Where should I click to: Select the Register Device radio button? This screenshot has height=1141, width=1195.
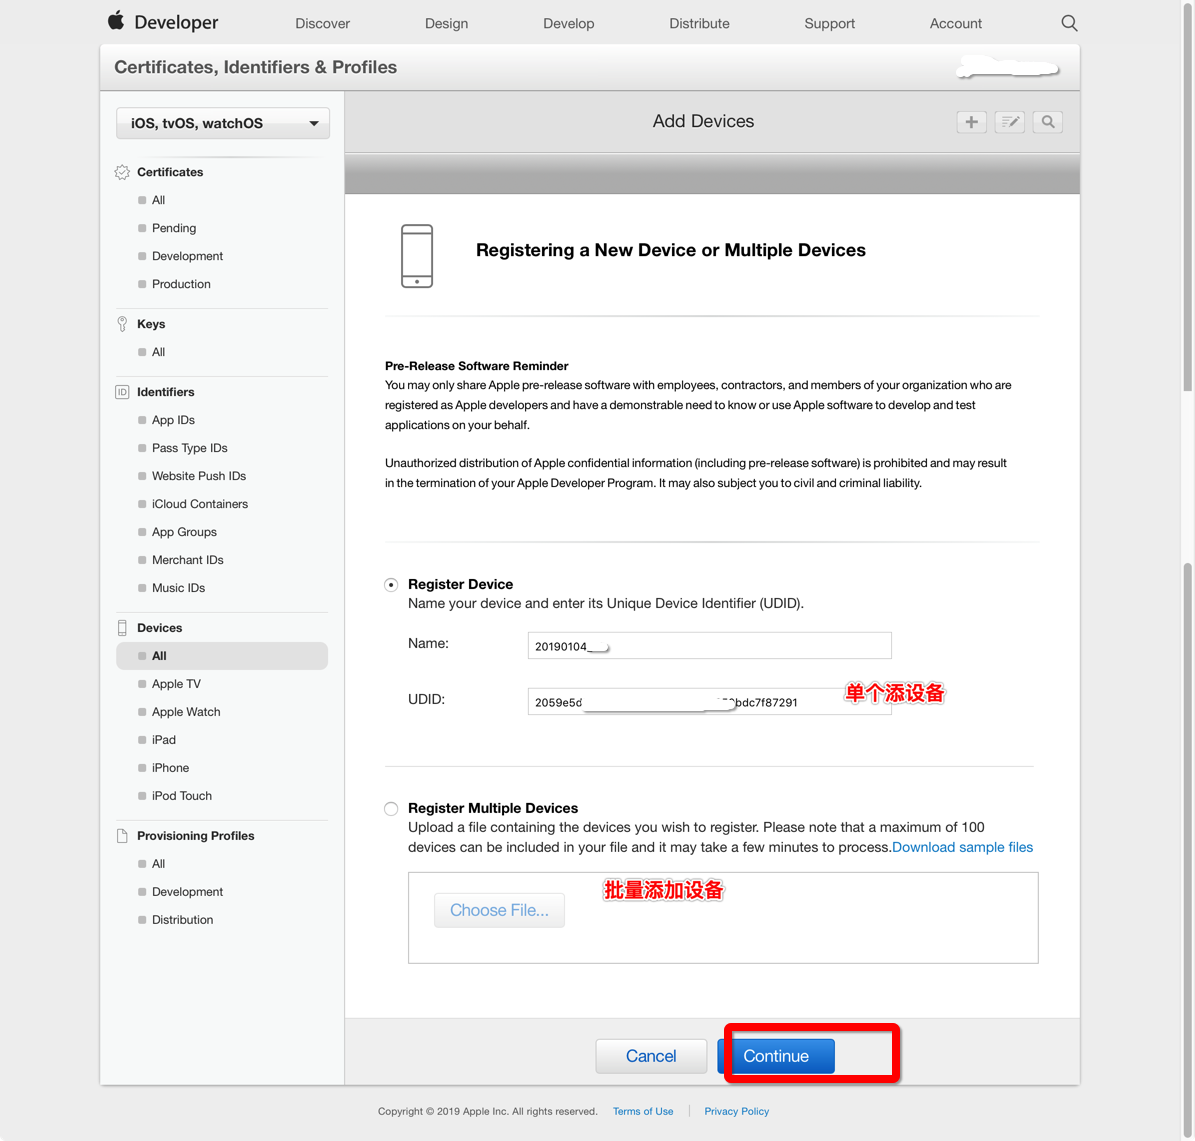point(391,585)
